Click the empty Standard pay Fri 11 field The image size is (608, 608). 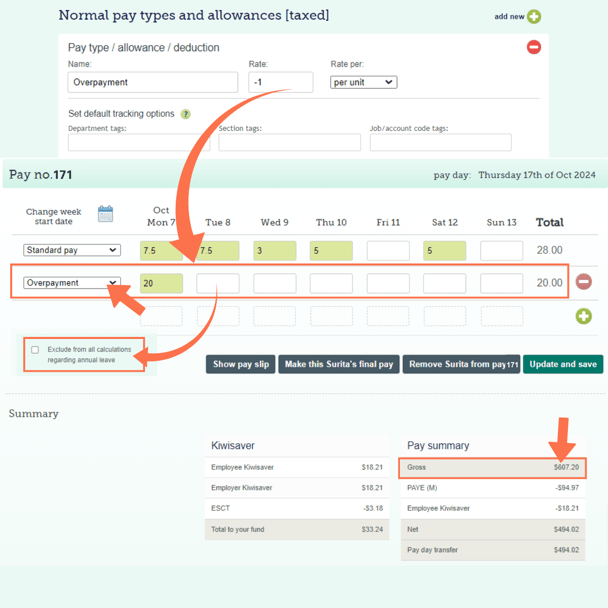388,250
